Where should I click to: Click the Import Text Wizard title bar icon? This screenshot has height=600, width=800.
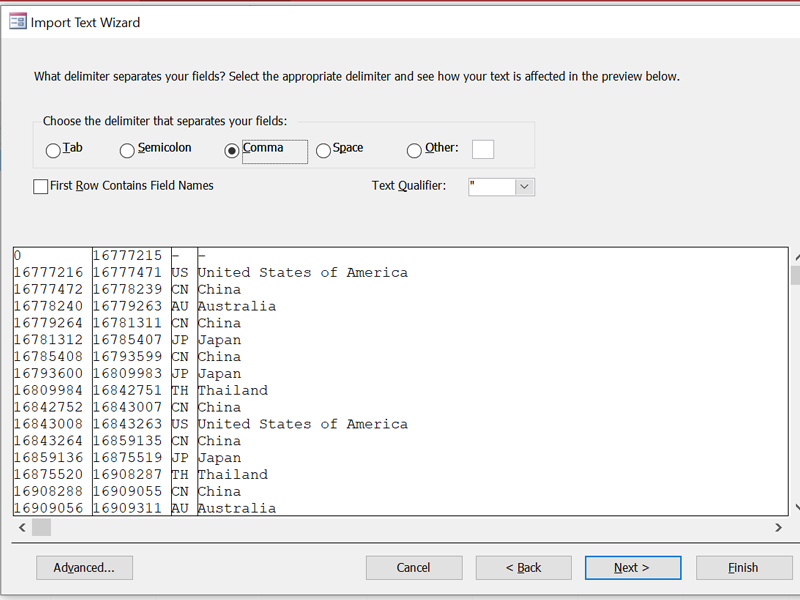coord(17,21)
